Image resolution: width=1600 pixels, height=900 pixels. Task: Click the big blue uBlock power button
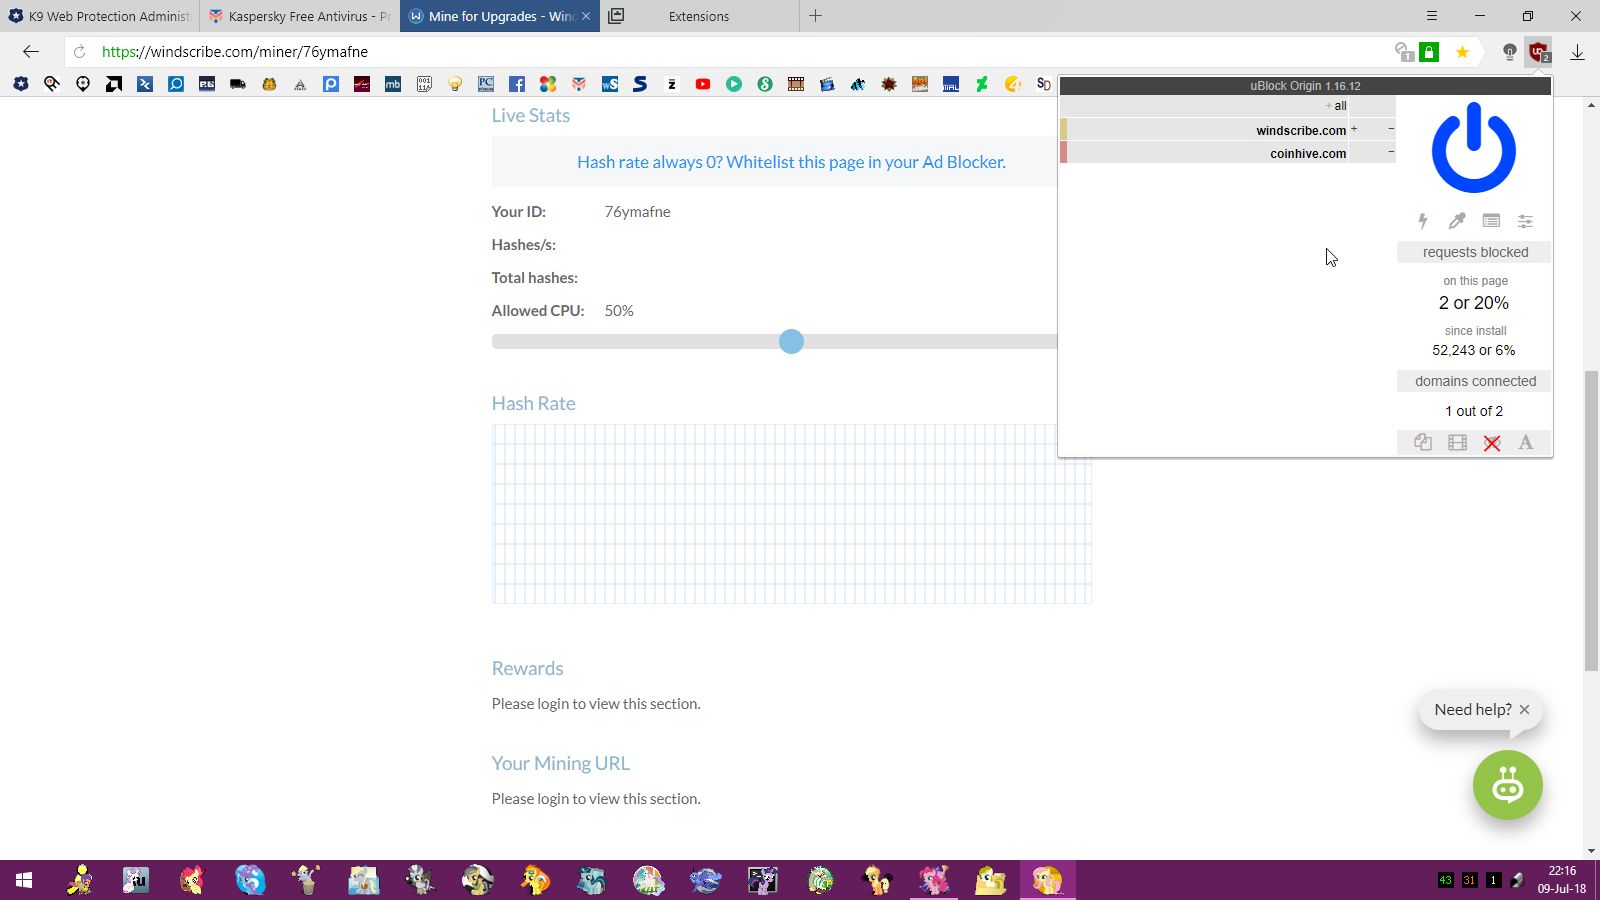click(x=1474, y=148)
